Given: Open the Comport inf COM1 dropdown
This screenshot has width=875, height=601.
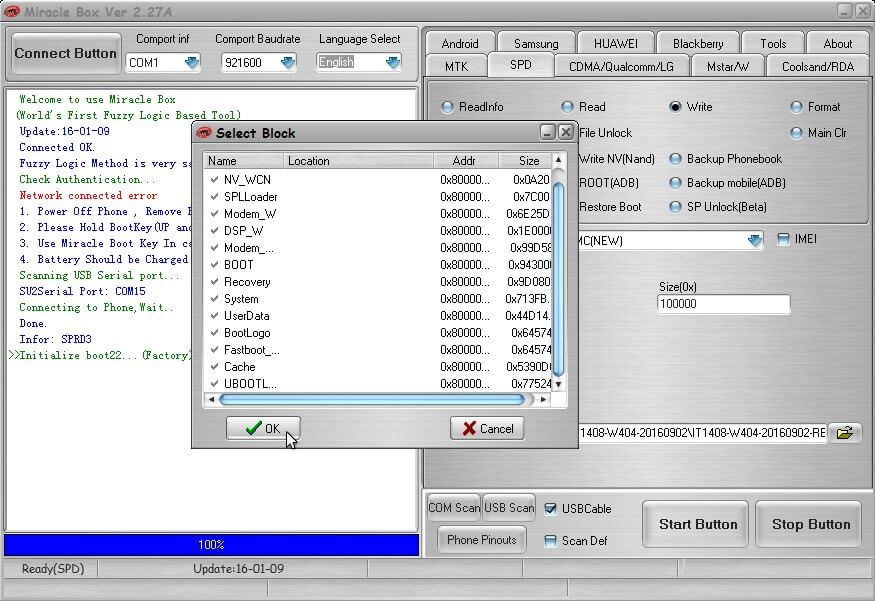Looking at the screenshot, I should [x=192, y=62].
